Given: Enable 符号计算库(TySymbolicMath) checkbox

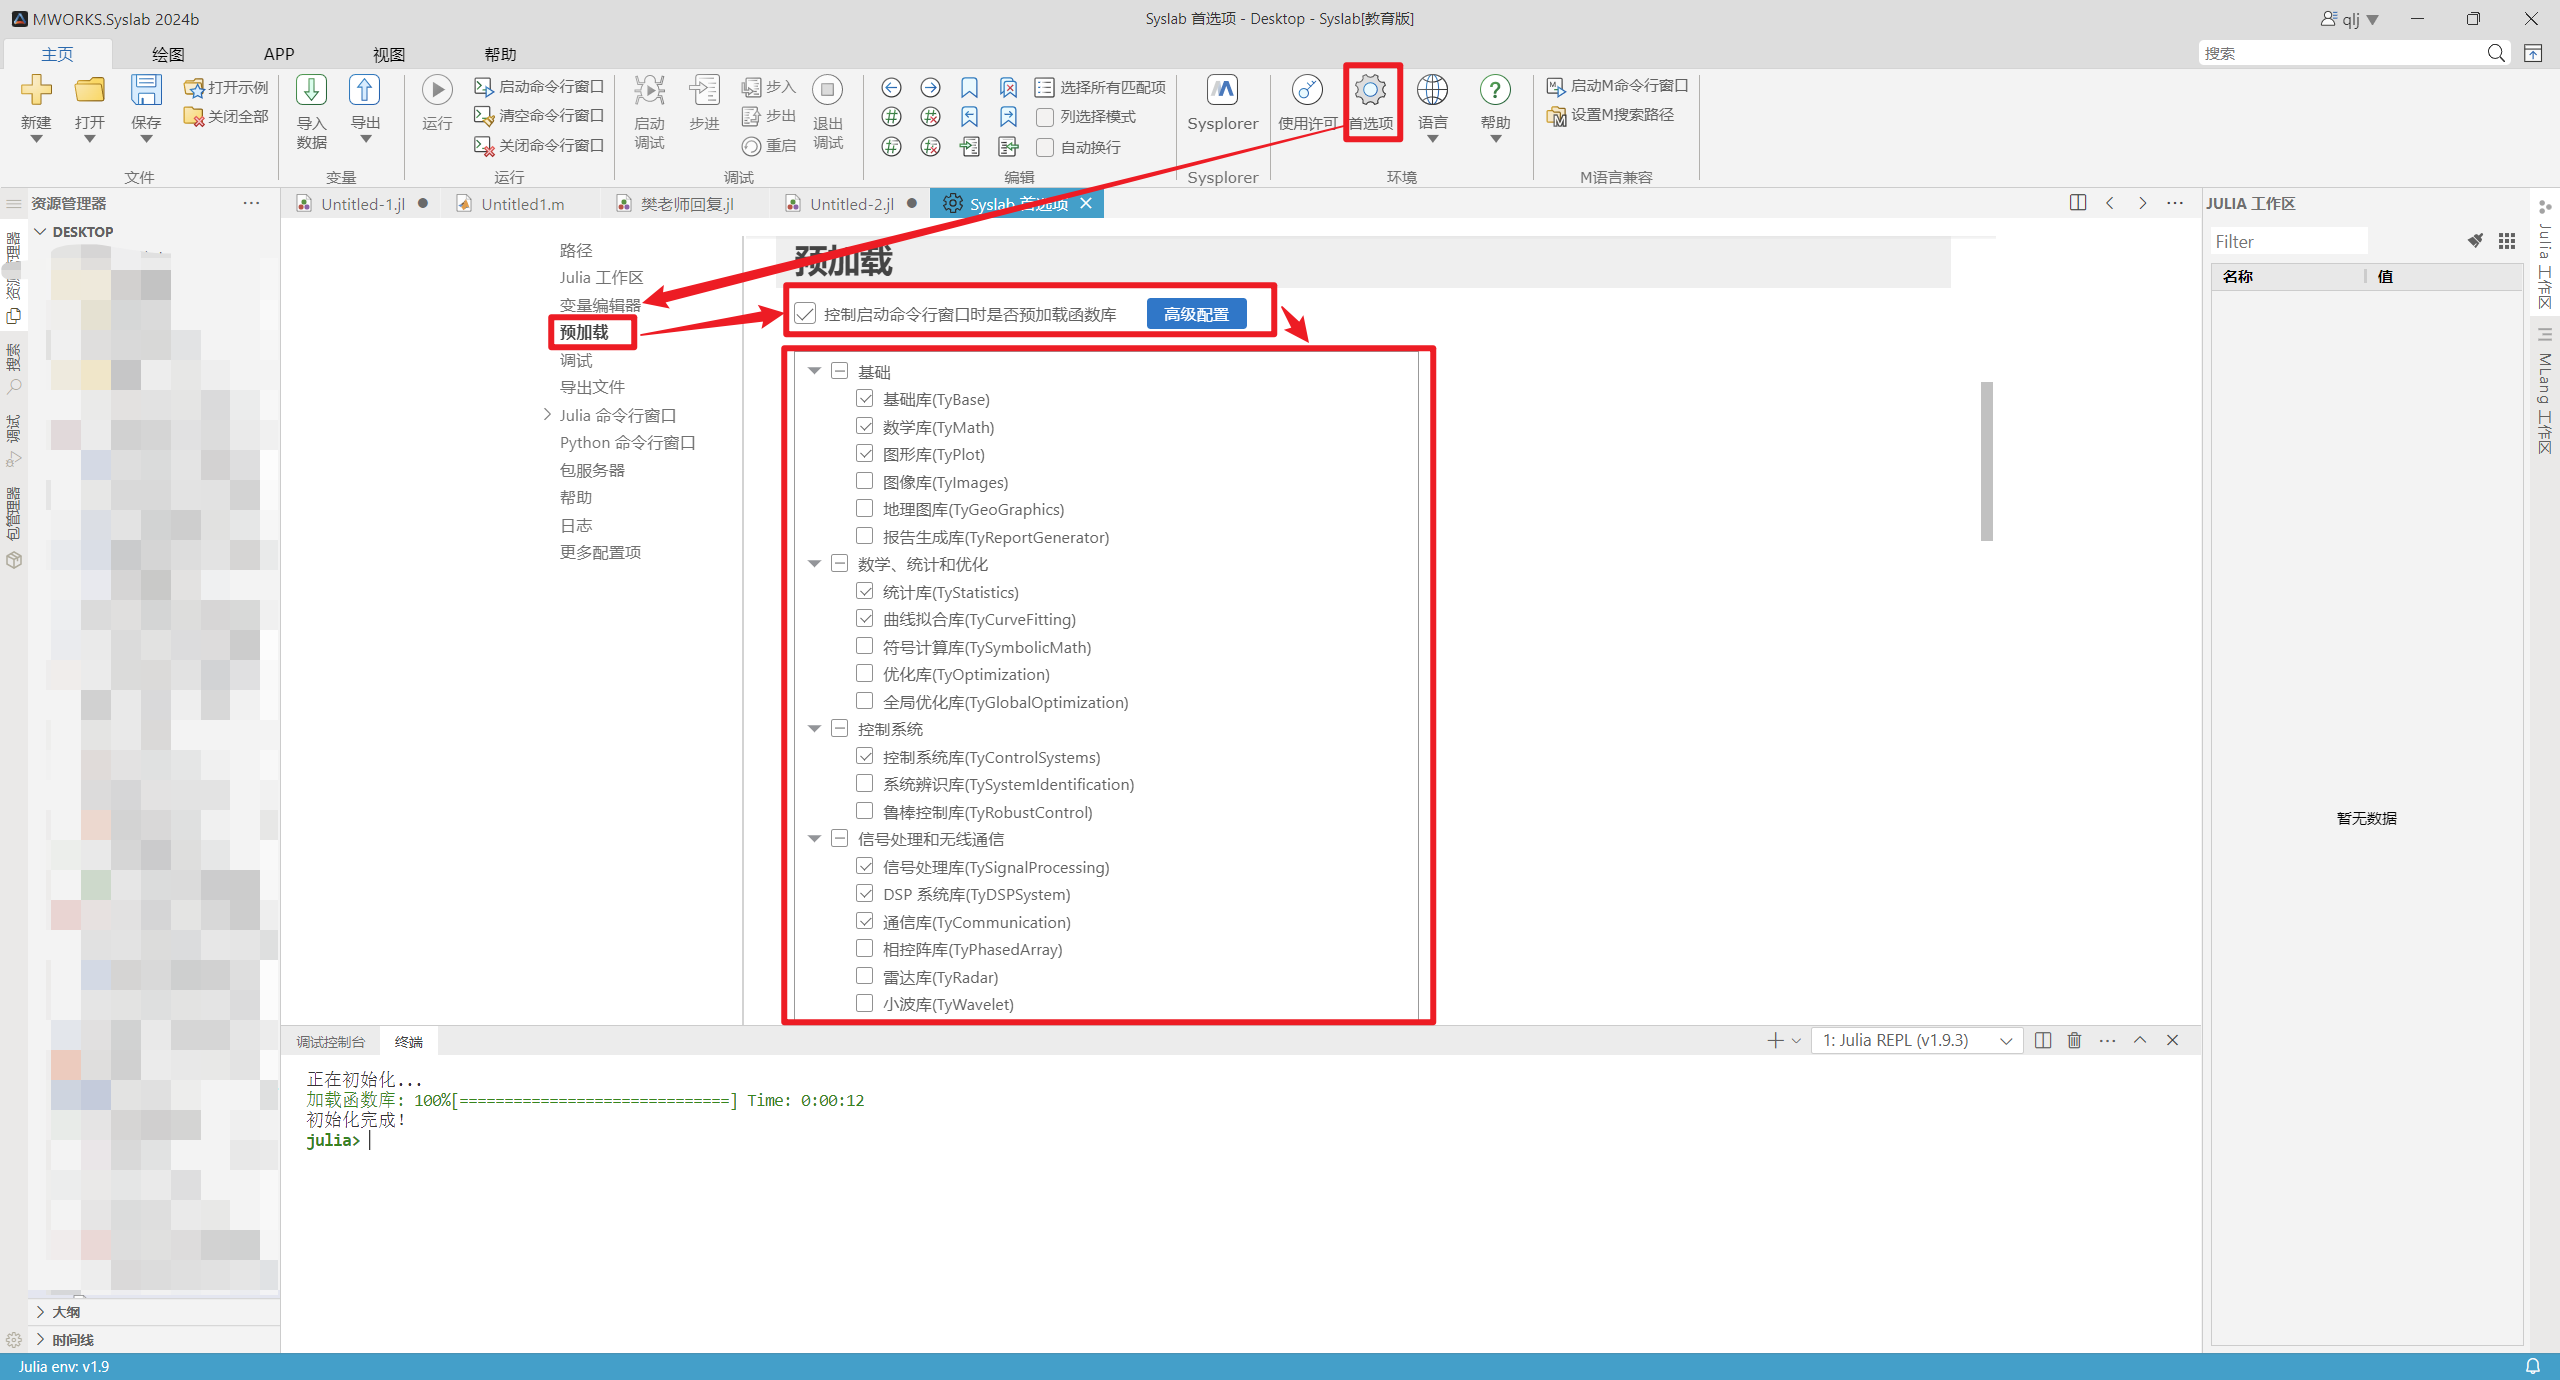Looking at the screenshot, I should pyautogui.click(x=865, y=647).
